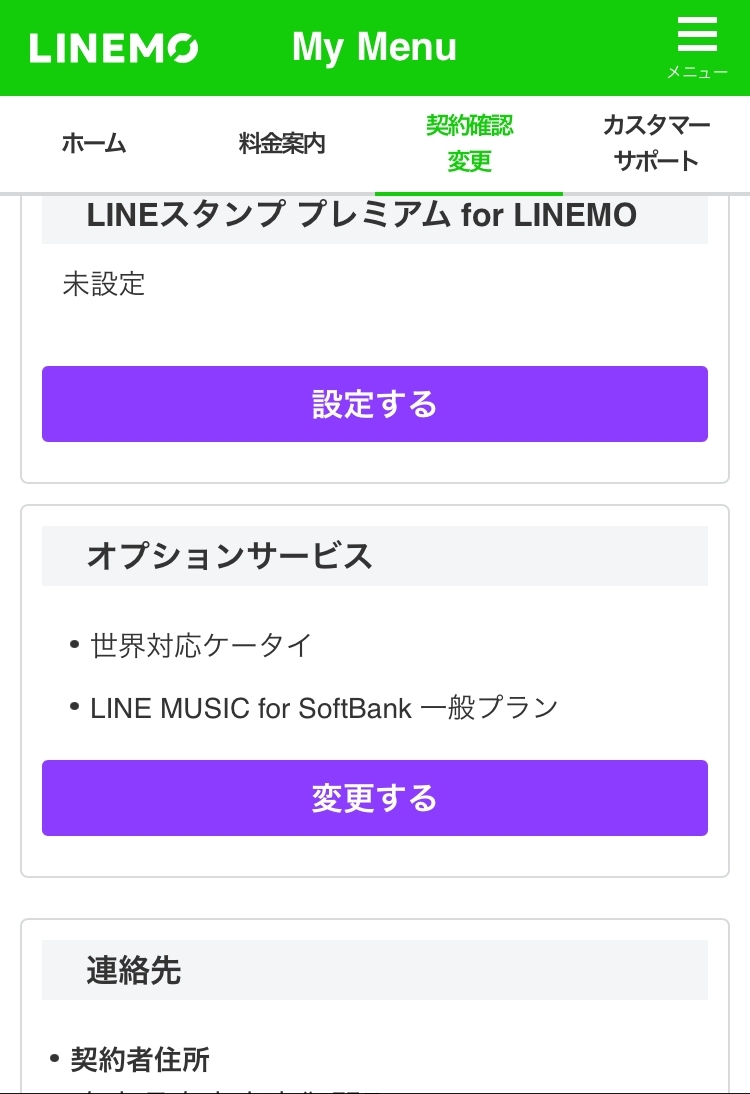Click the メニュー label under hamburger icon
The width and height of the screenshot is (750, 1094).
697,73
